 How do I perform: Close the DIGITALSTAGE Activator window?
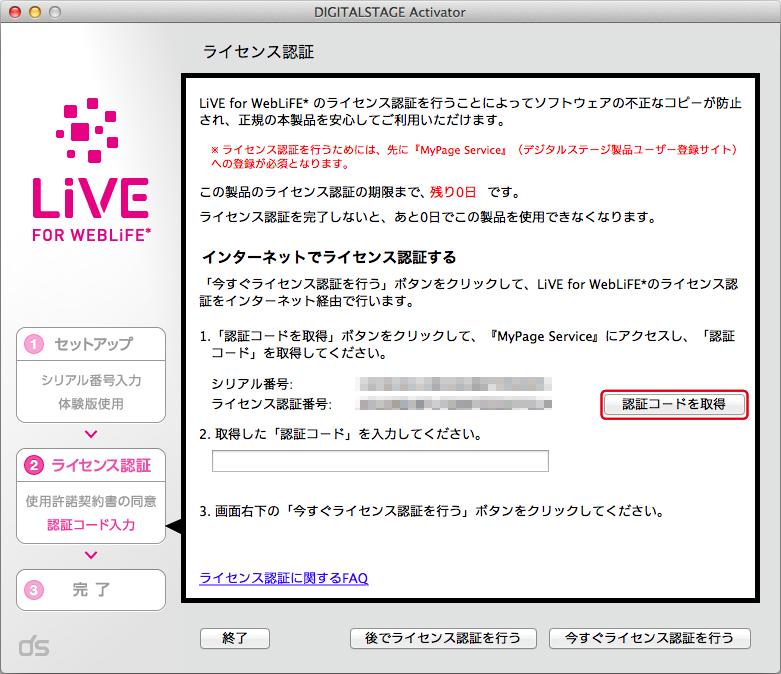click(x=15, y=12)
